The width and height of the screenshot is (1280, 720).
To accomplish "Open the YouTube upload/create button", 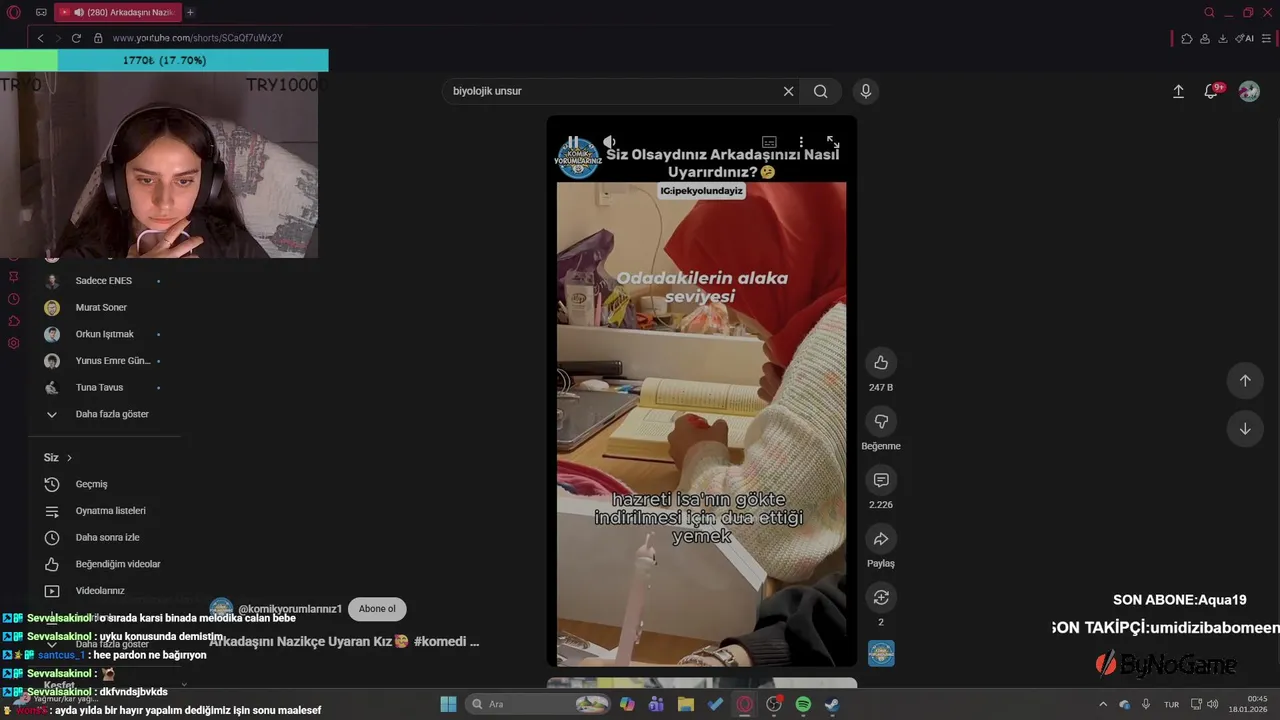I will click(x=1178, y=91).
